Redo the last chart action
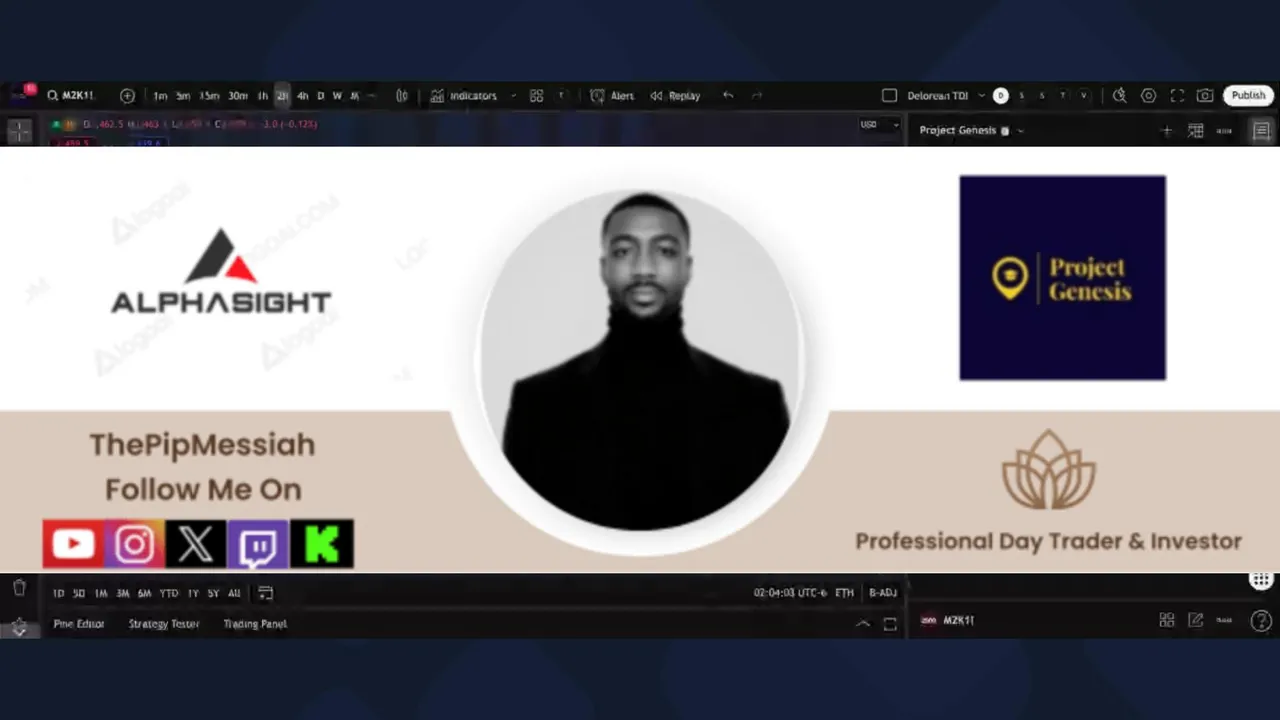This screenshot has width=1280, height=720. [x=757, y=96]
